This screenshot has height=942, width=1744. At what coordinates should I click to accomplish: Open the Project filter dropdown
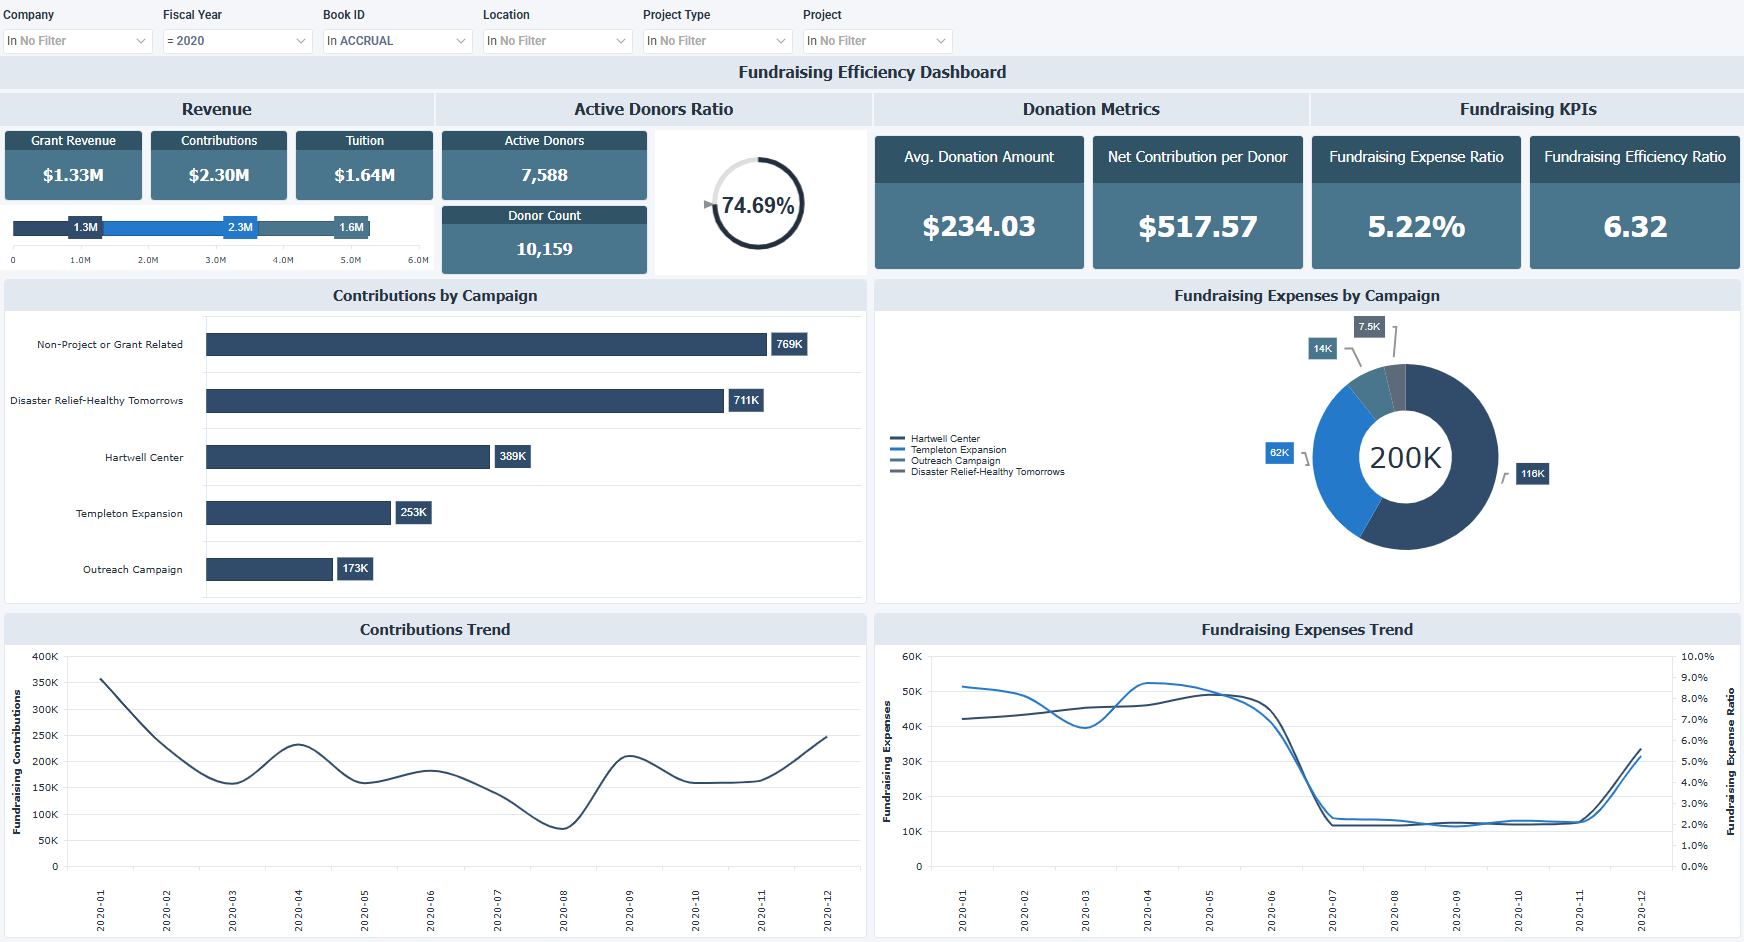[x=877, y=41]
